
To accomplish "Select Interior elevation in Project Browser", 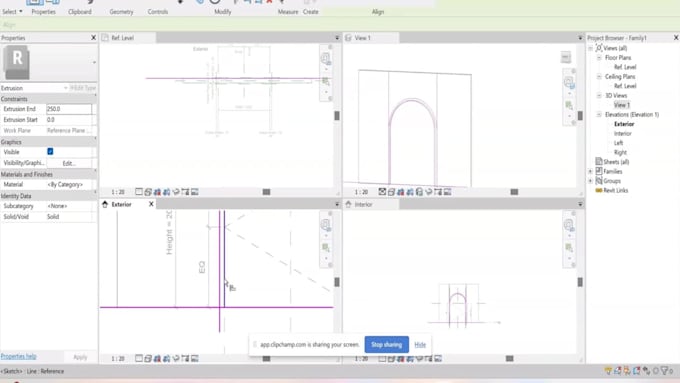I will (622, 134).
